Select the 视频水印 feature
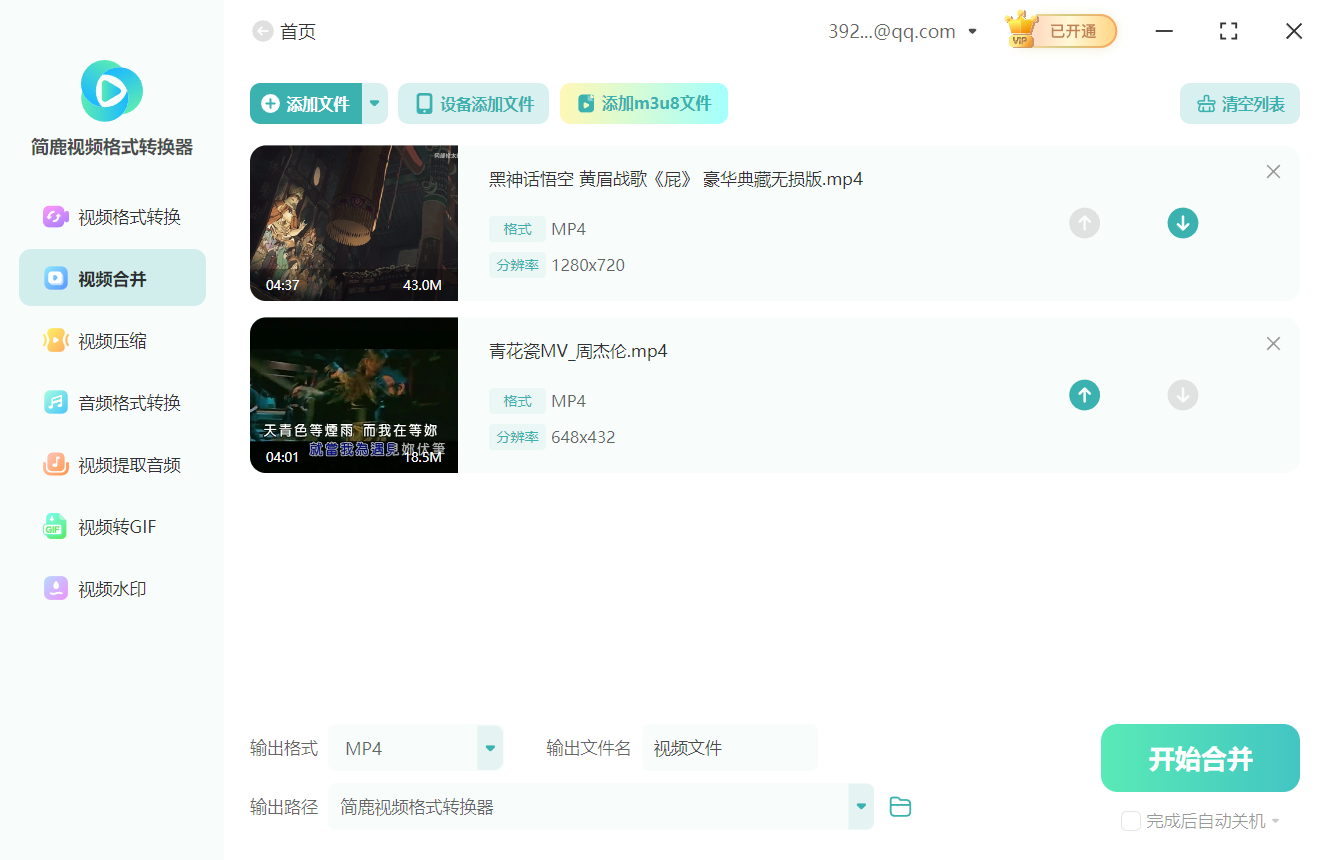 [x=112, y=589]
